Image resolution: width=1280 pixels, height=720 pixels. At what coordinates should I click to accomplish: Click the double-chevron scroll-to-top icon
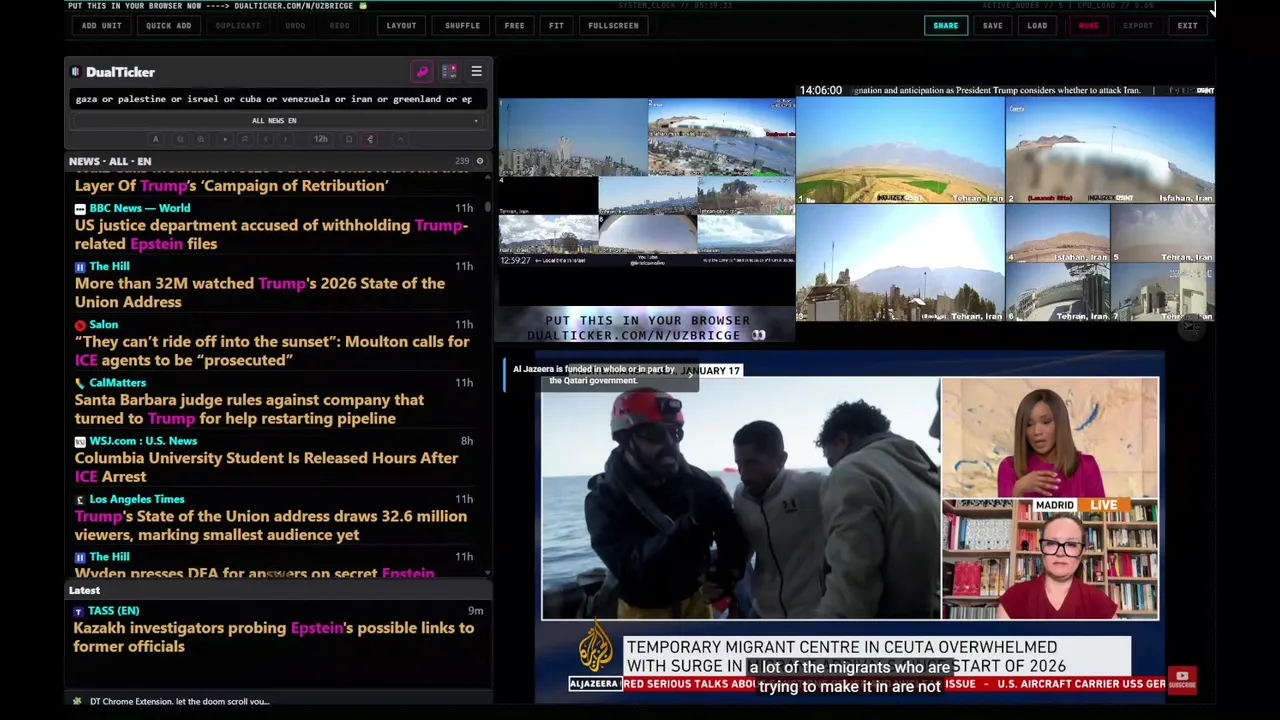click(245, 139)
